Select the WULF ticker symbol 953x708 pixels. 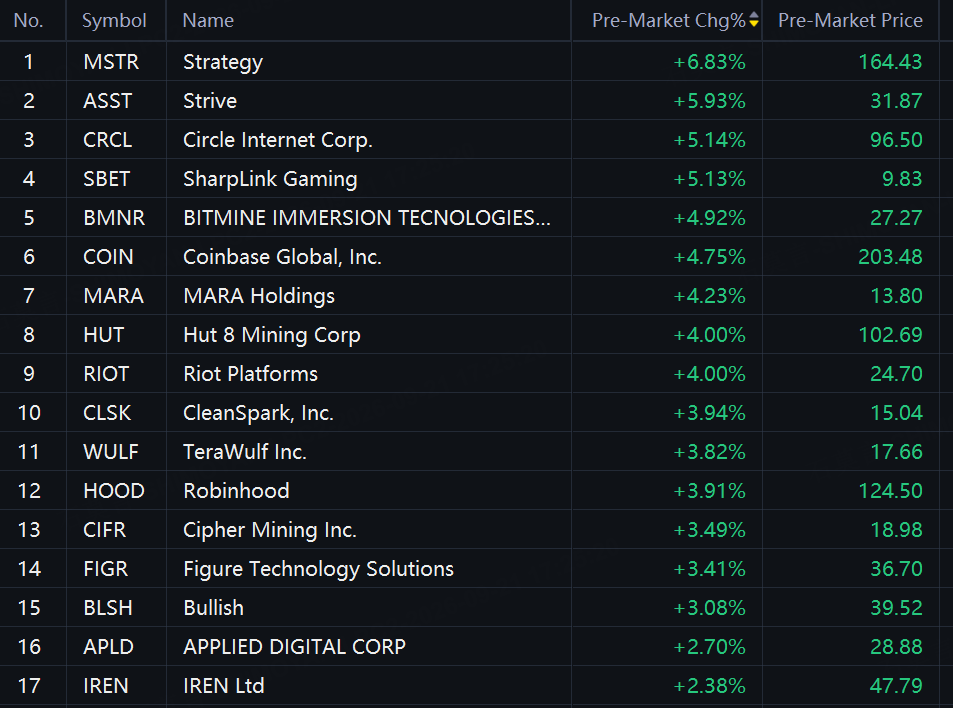111,452
